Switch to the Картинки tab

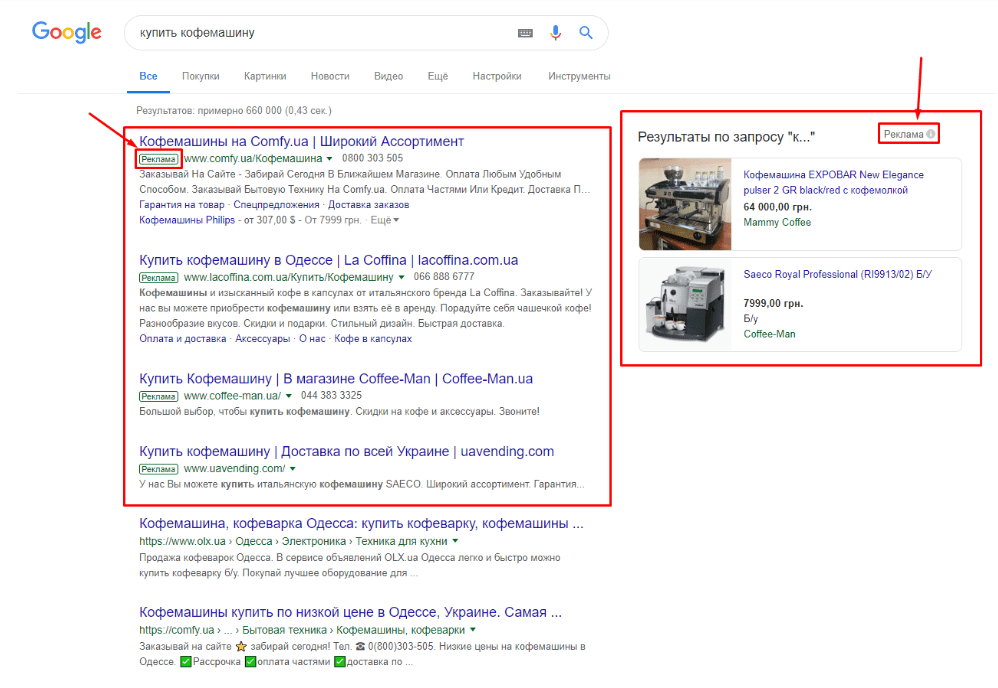(x=266, y=75)
